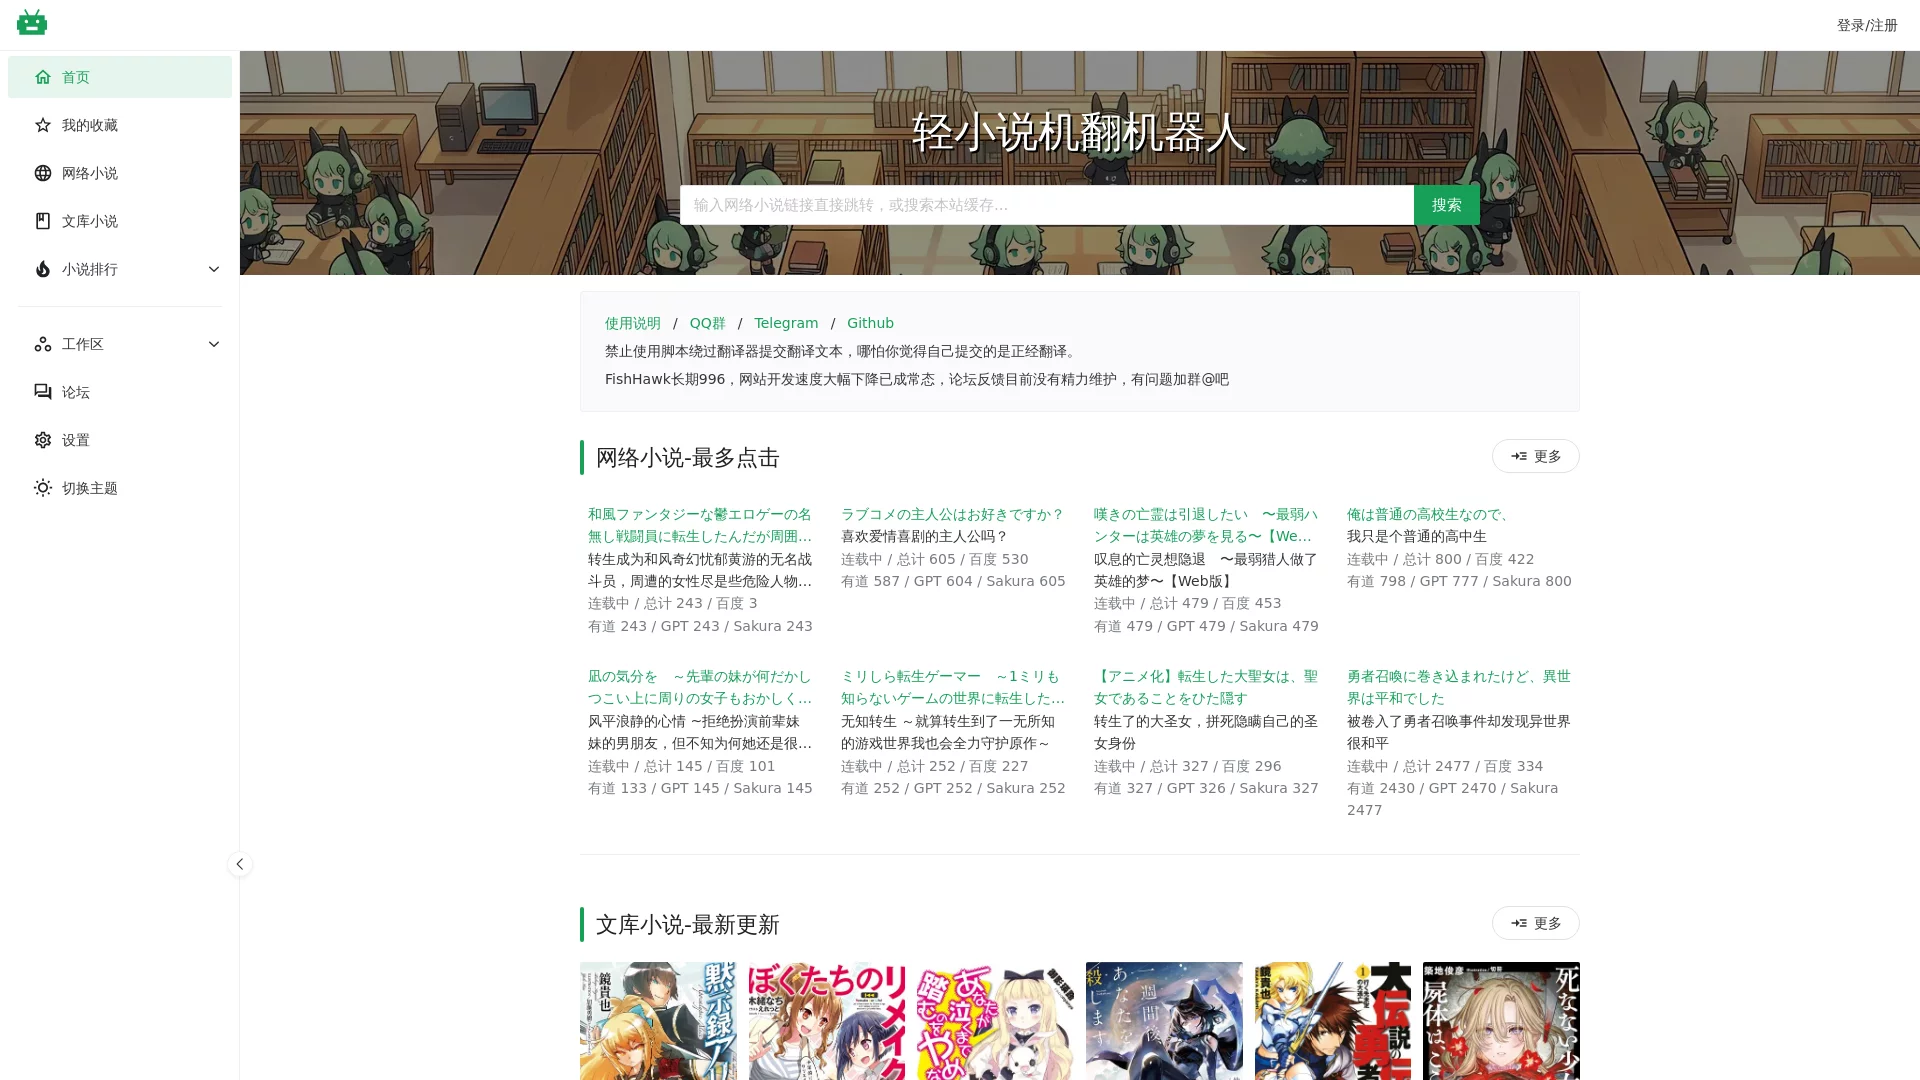Open the 一週間後 book cover thumbnail
Viewport: 1920px width, 1080px height.
[x=1164, y=1021]
